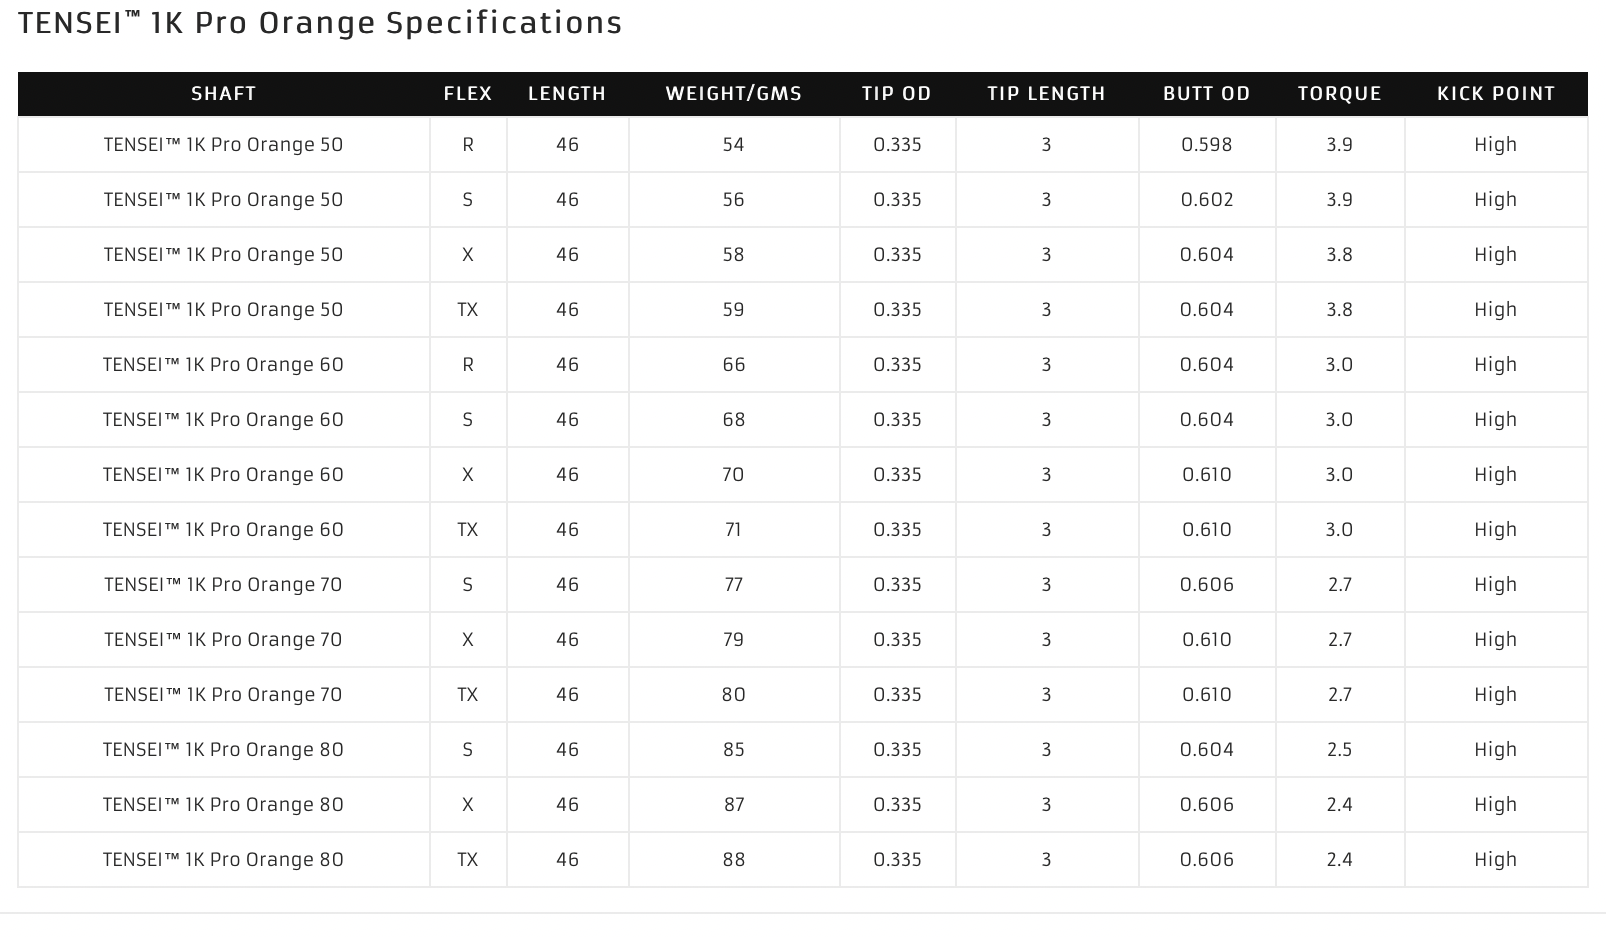Click the TIP OD column header
Screen dimensions: 1606x937
point(897,94)
